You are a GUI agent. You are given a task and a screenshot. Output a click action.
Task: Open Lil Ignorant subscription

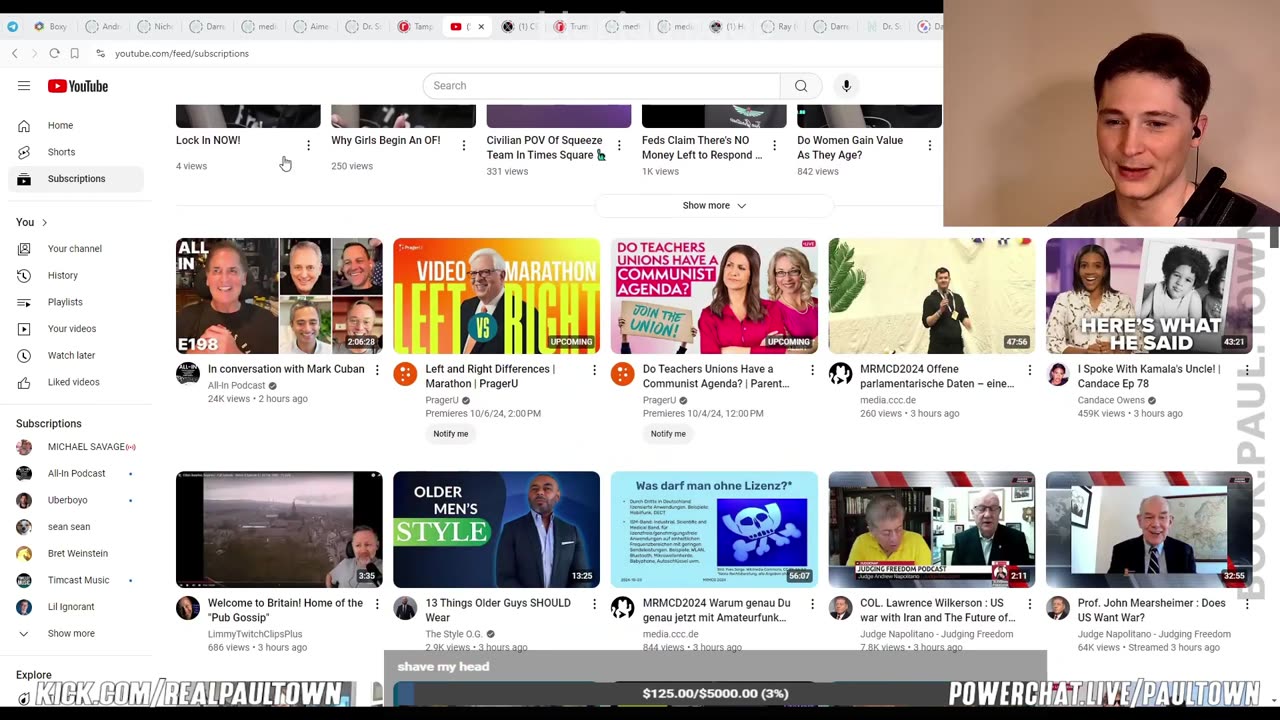(x=76, y=607)
